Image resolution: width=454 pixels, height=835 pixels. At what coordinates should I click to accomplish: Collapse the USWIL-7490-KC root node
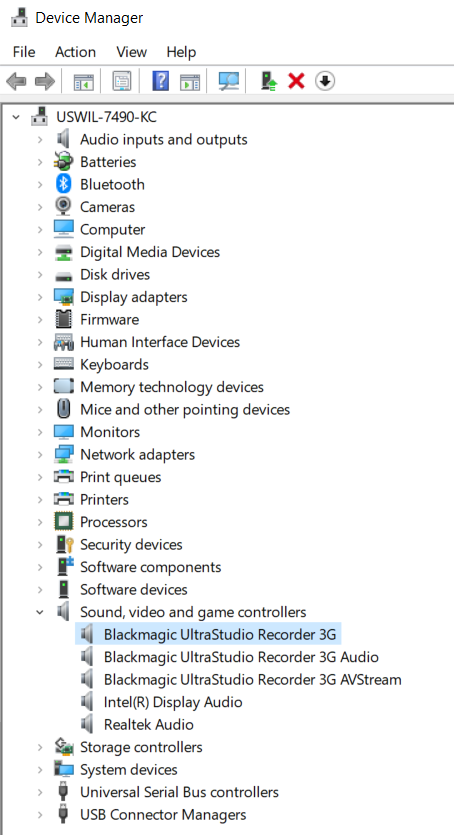[x=16, y=117]
